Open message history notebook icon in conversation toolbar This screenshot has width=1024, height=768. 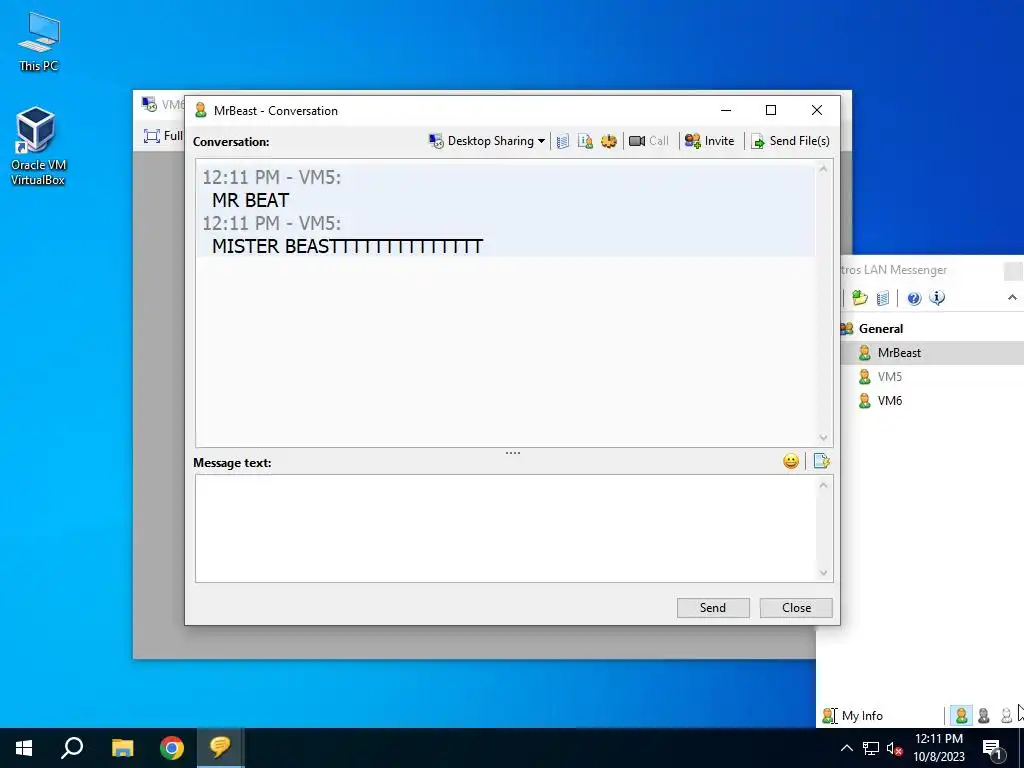(x=563, y=141)
